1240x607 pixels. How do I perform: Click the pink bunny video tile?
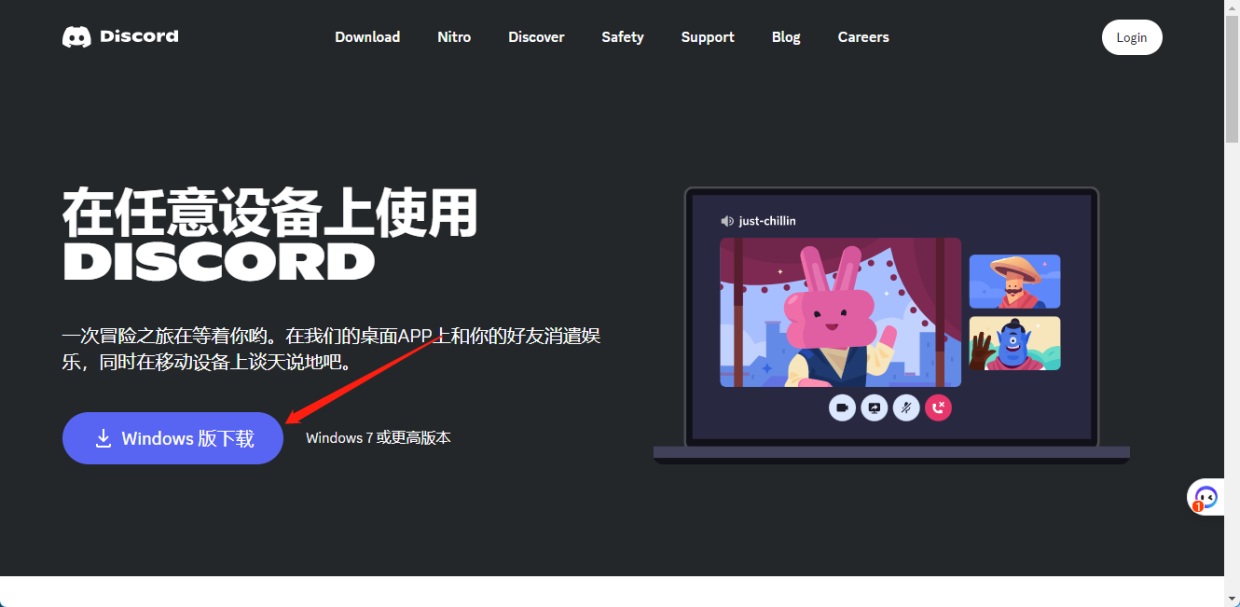pos(840,312)
